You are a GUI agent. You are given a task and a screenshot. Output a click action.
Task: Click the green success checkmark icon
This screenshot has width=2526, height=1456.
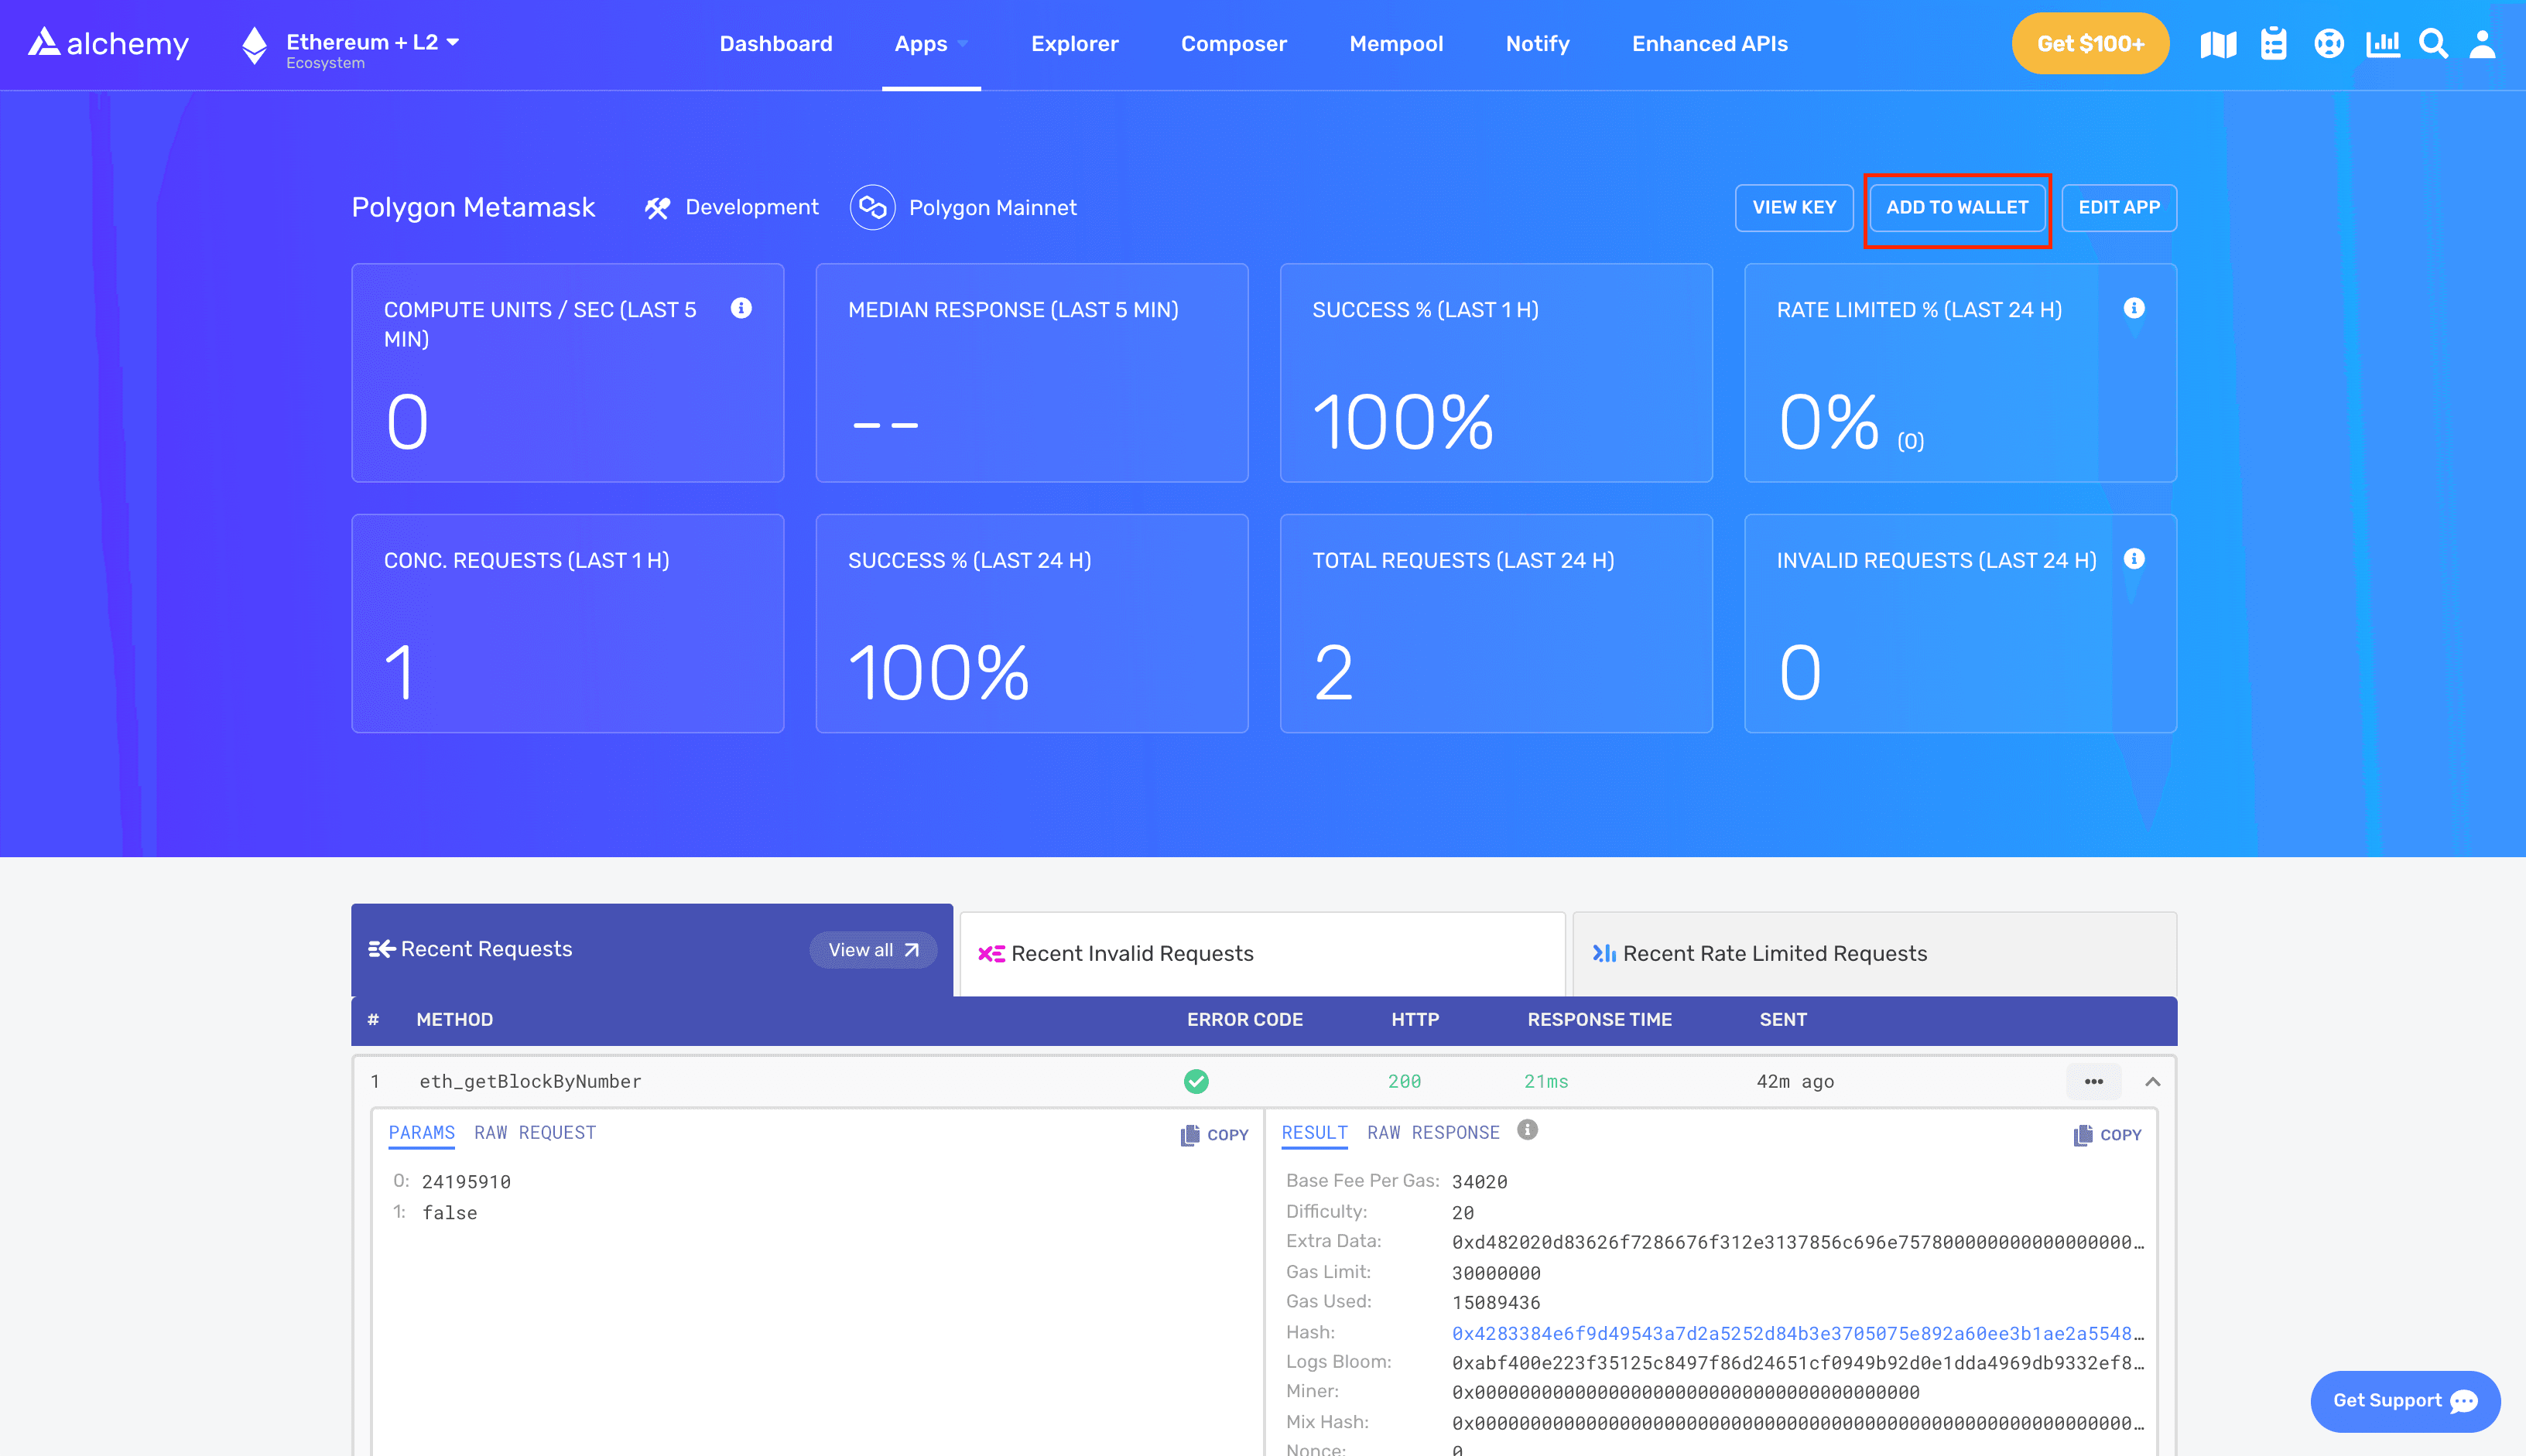[x=1196, y=1082]
